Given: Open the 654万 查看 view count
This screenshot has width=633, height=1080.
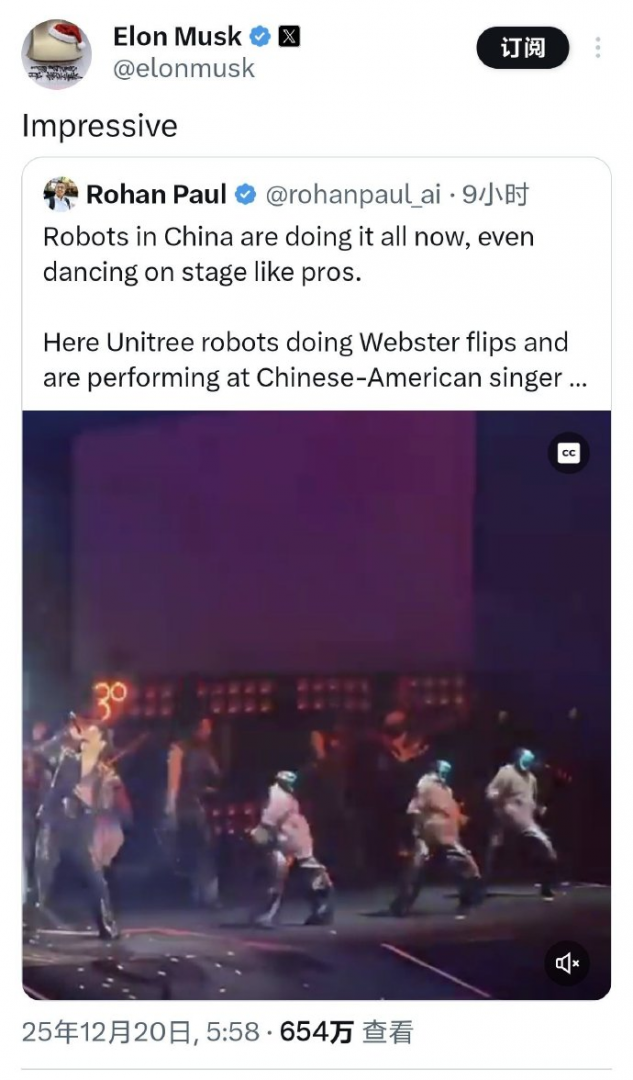Looking at the screenshot, I should [x=346, y=1032].
